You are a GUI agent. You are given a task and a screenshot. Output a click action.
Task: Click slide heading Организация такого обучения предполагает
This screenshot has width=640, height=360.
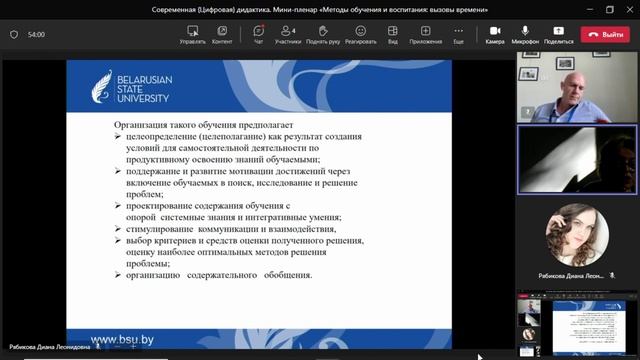[x=203, y=124]
